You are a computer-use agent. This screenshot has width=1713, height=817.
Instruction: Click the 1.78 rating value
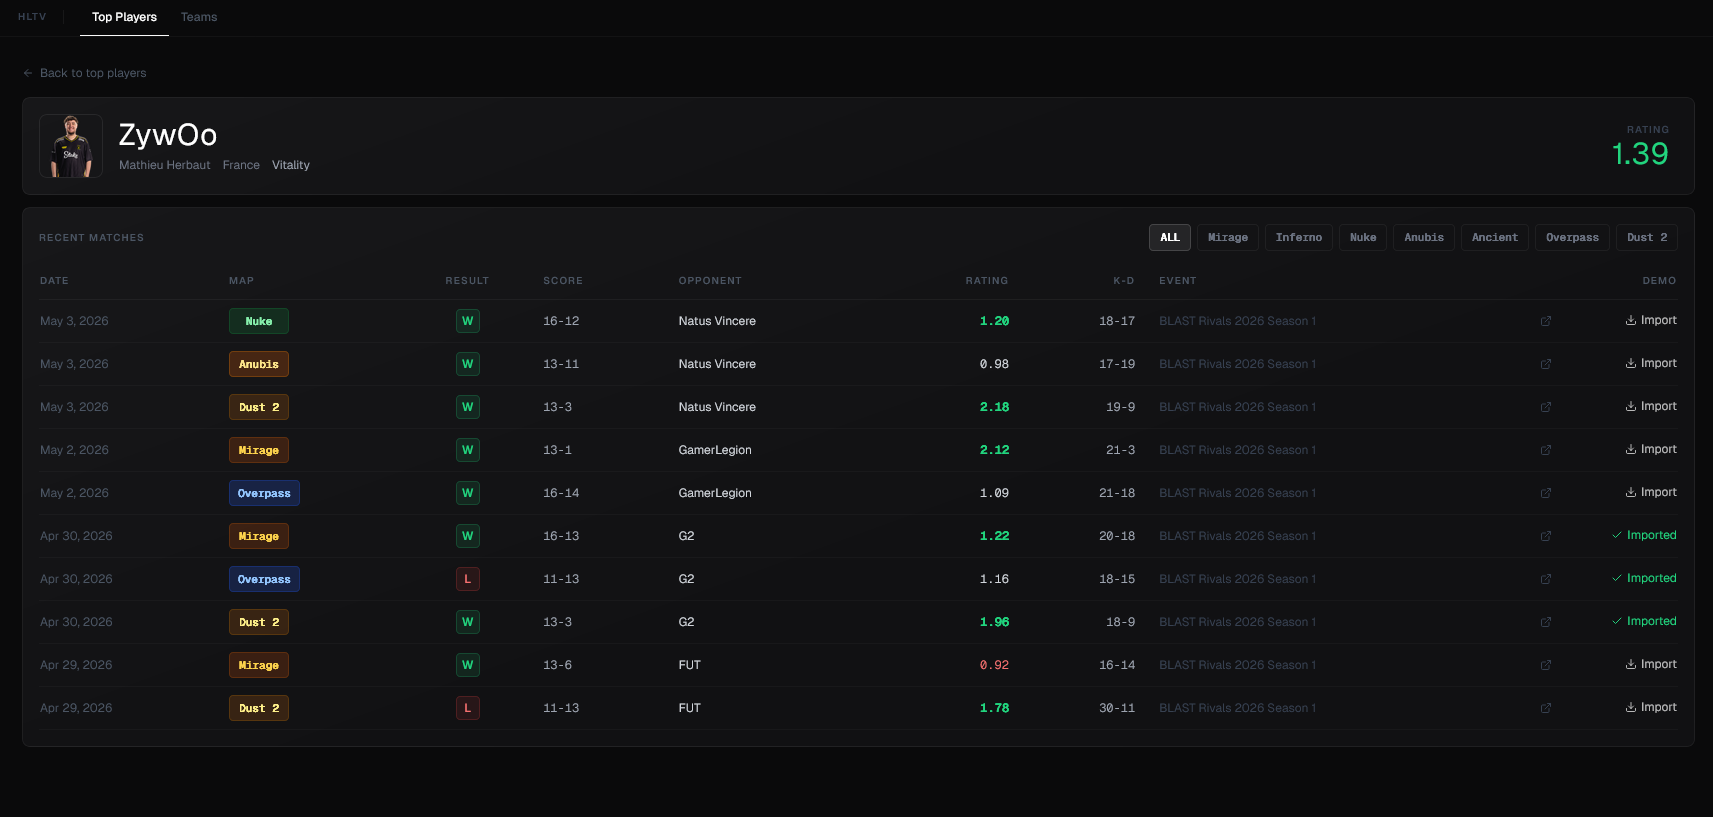[x=994, y=708]
